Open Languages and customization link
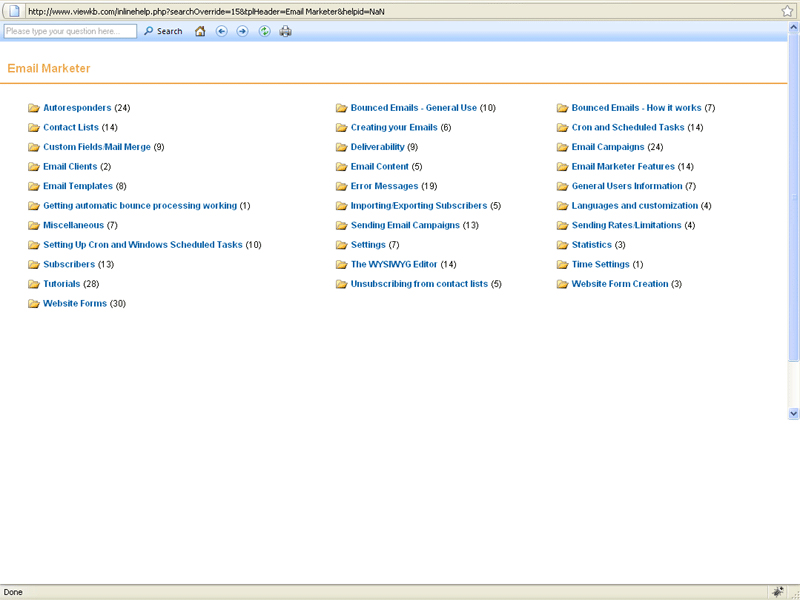Image resolution: width=800 pixels, height=600 pixels. [635, 206]
